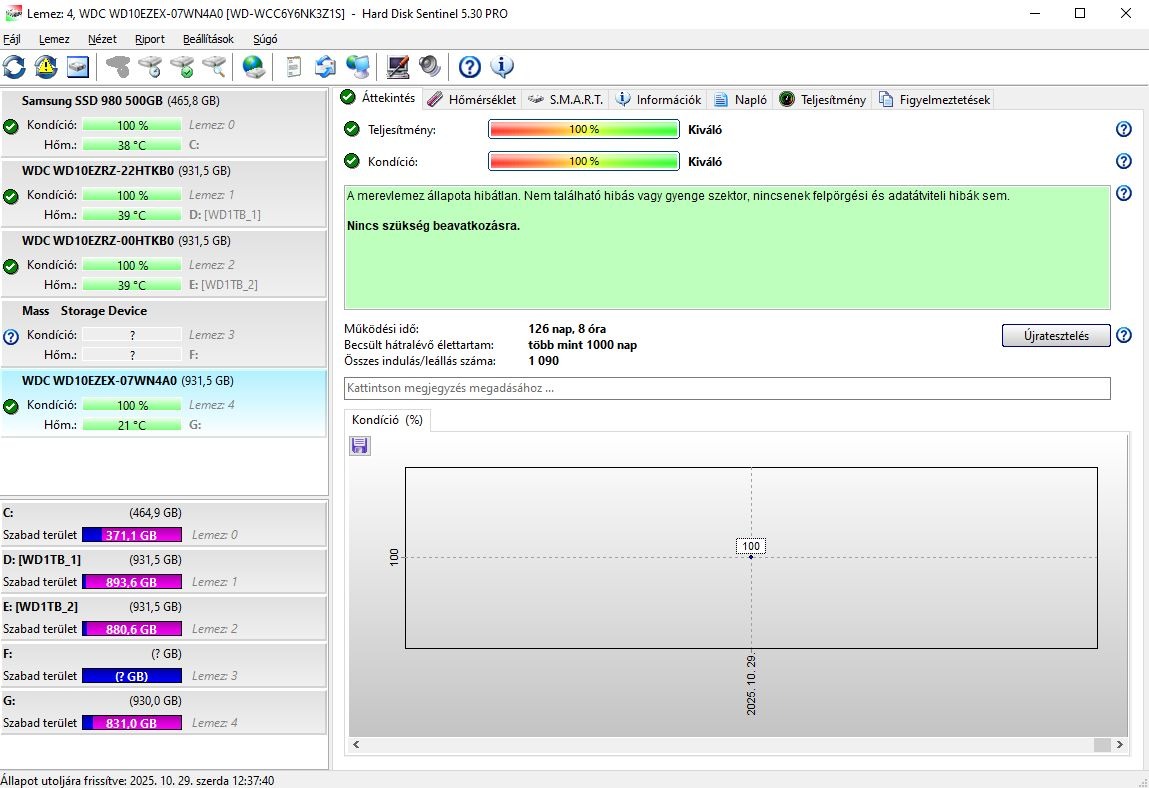Image resolution: width=1149 pixels, height=788 pixels.
Task: Click the Teljesítmény 100 % gradient bar
Action: point(584,129)
